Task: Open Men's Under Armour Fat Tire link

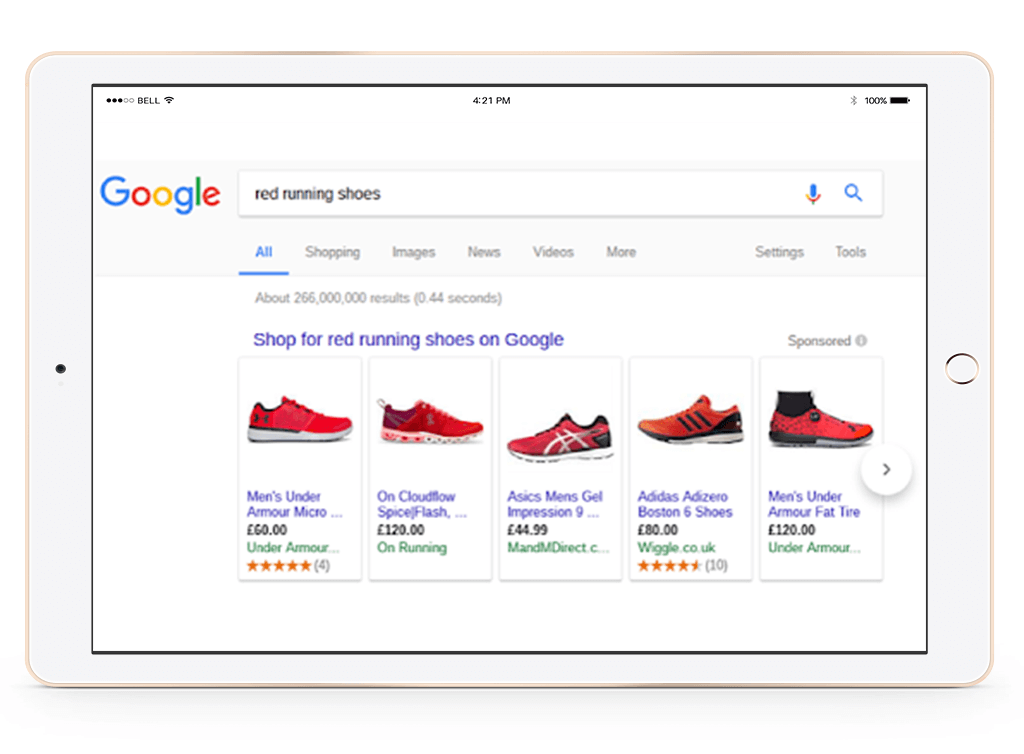Action: [814, 504]
